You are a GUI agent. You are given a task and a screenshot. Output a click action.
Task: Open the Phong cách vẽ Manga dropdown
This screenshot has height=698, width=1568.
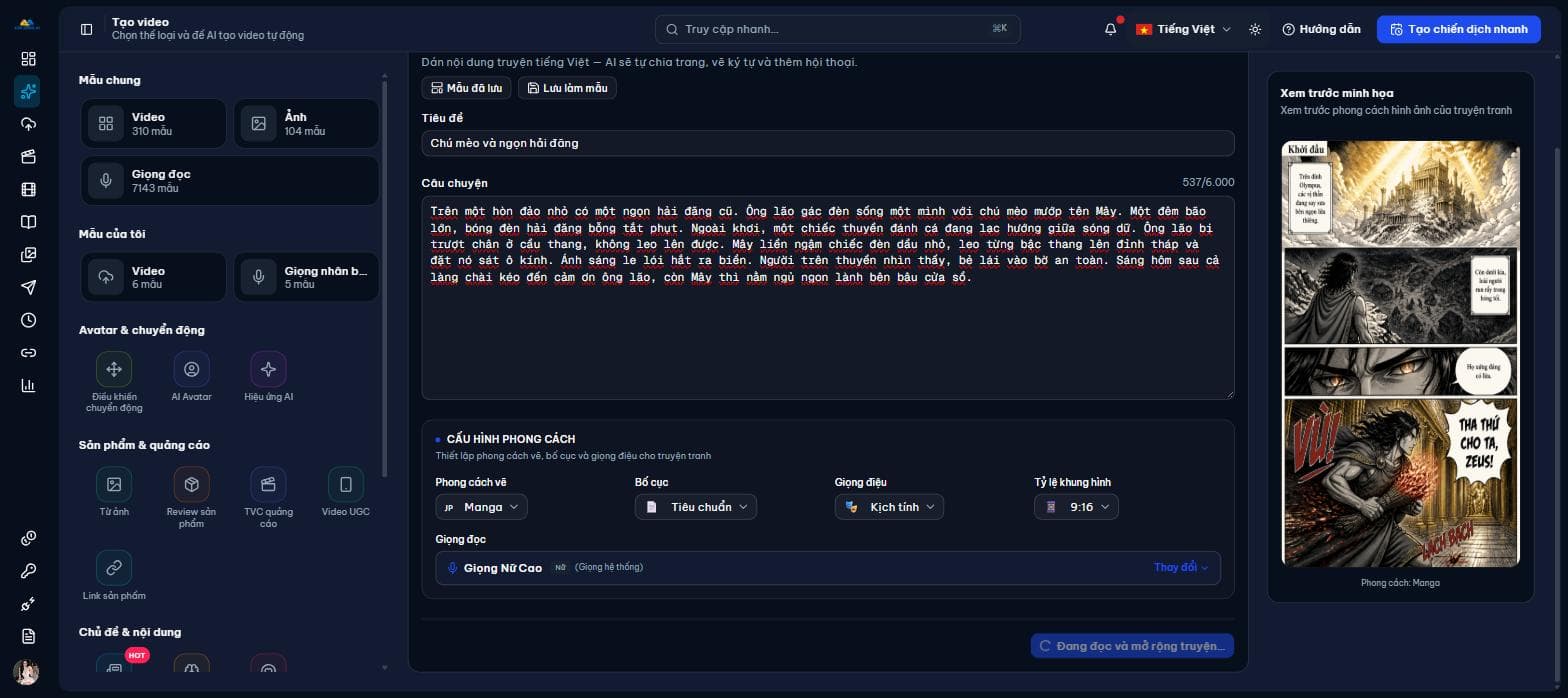coord(481,507)
